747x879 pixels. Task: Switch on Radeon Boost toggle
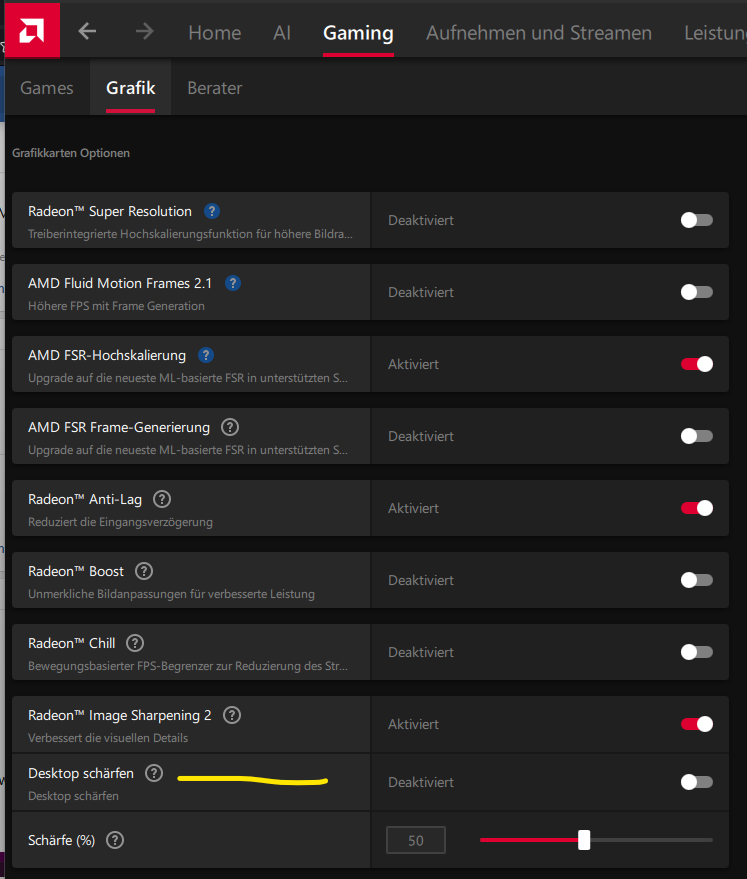click(697, 580)
